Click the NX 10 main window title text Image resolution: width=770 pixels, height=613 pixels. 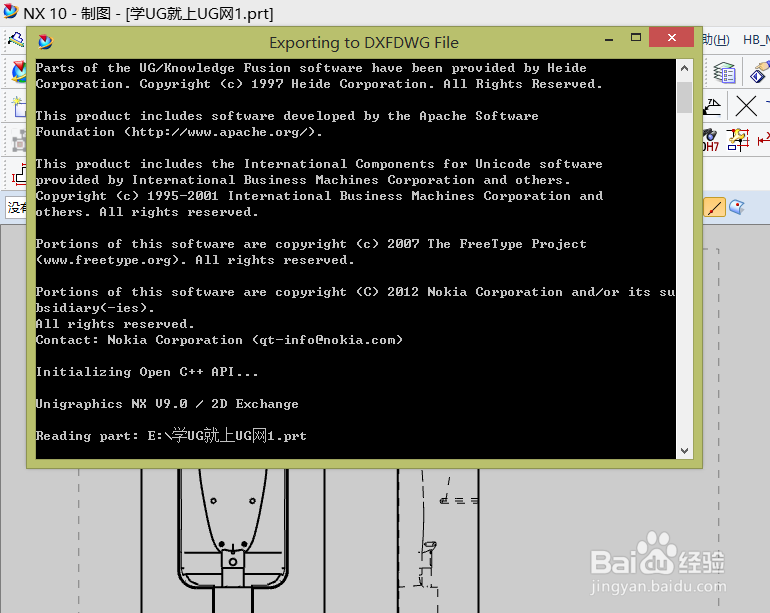(148, 13)
